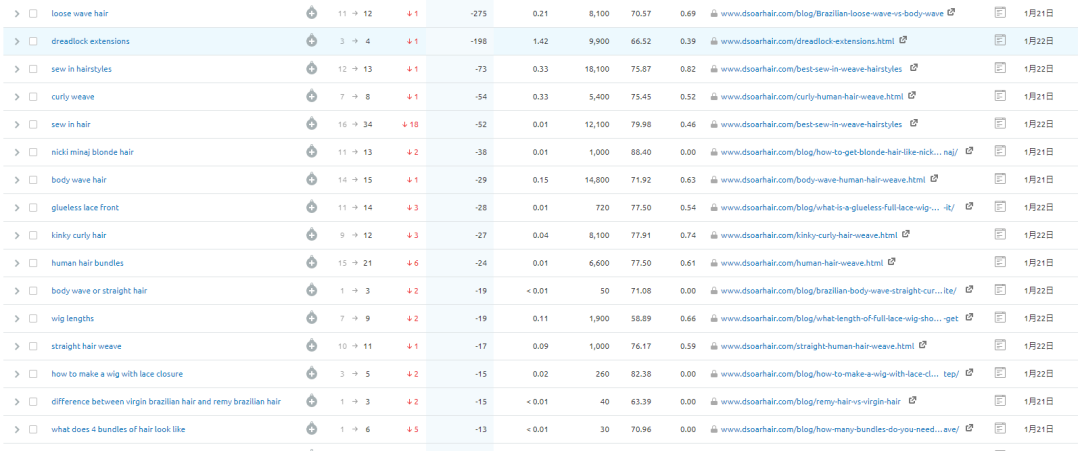This screenshot has height=451, width=1080.
Task: Open external link icon next to dreadlock-extensions.html URL
Action: (x=904, y=41)
